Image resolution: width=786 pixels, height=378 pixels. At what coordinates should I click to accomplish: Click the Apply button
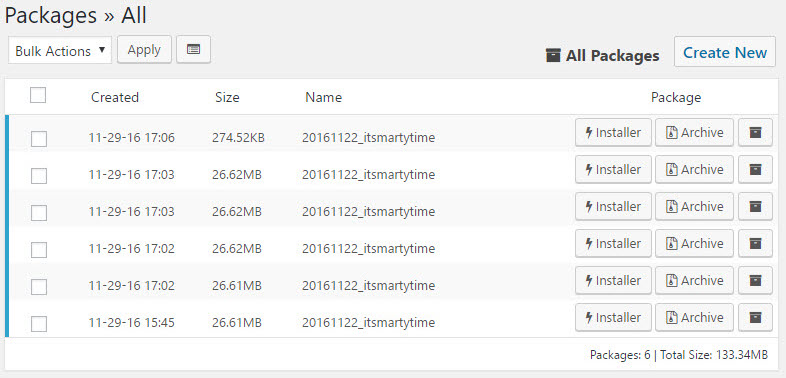(144, 49)
